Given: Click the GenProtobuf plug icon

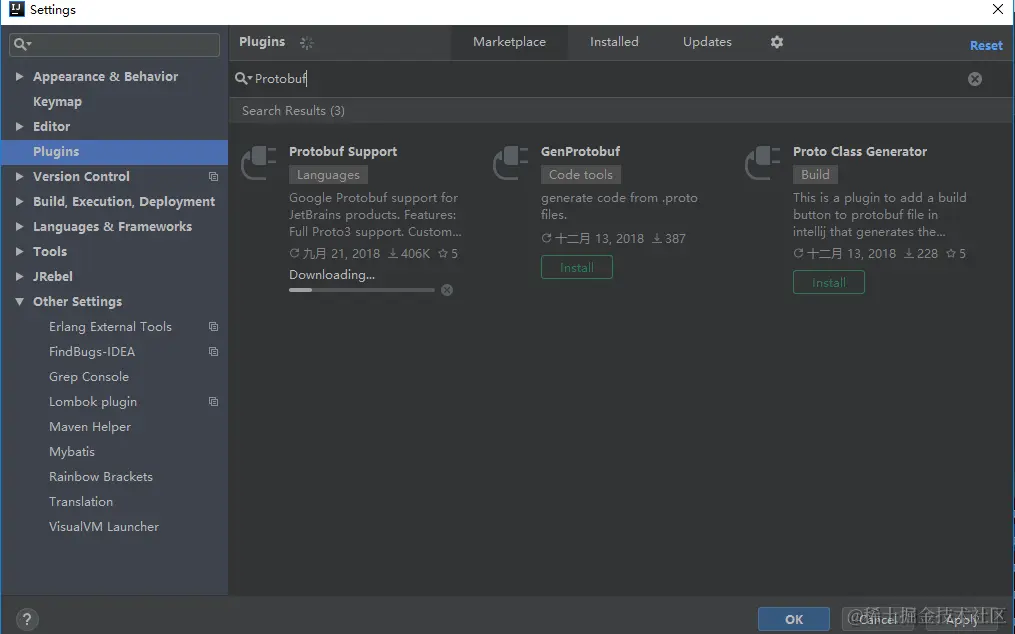Looking at the screenshot, I should tap(511, 163).
